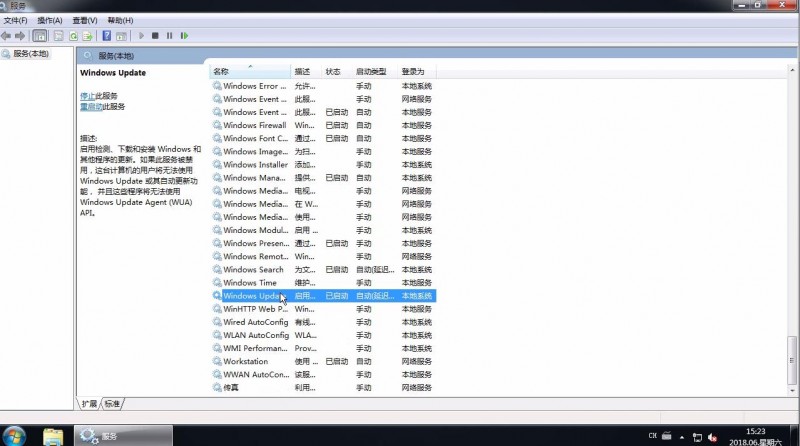Select the Windows Mana... service row

pos(323,178)
